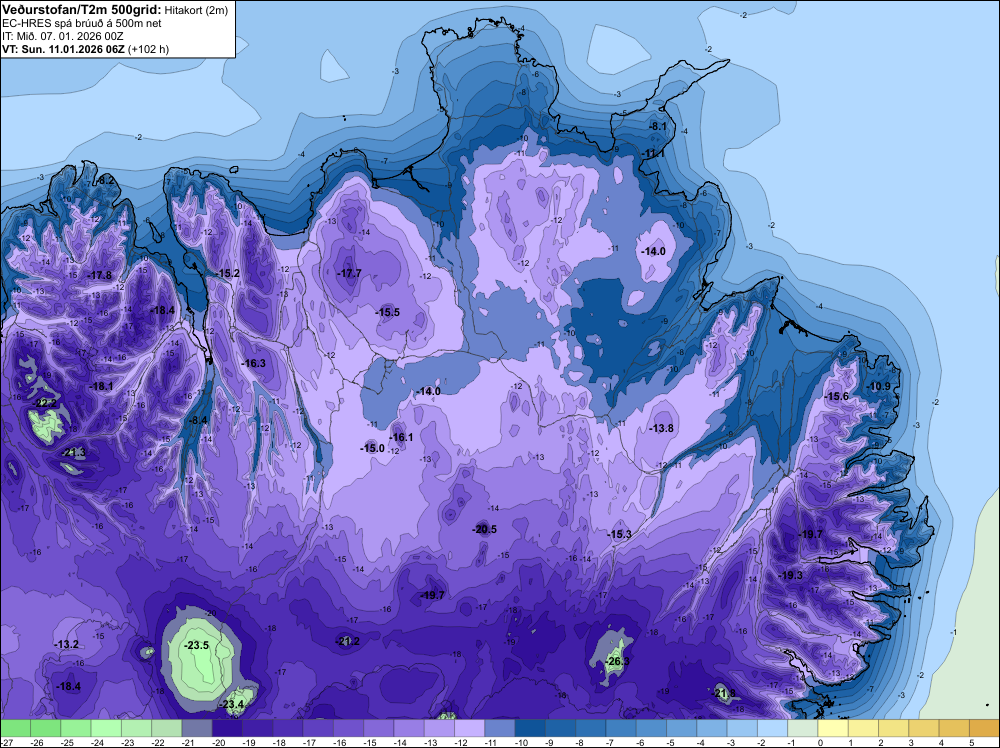This screenshot has height=748, width=1000.
Task: Click the -13.2 temperature label
Action: click(66, 645)
